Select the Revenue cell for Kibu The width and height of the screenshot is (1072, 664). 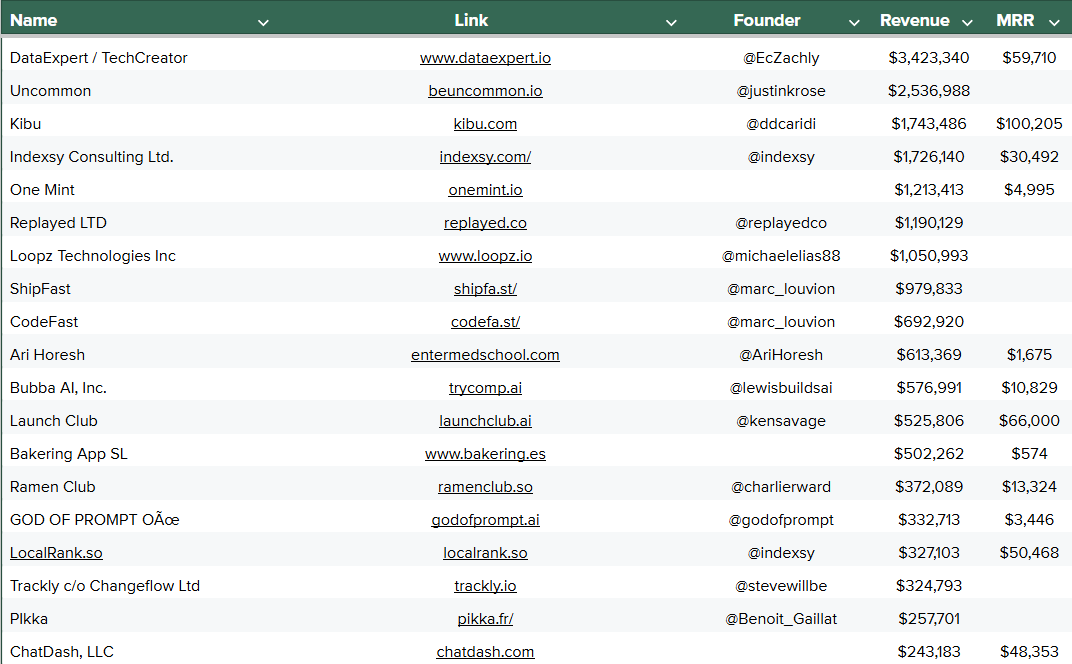pyautogui.click(x=929, y=123)
